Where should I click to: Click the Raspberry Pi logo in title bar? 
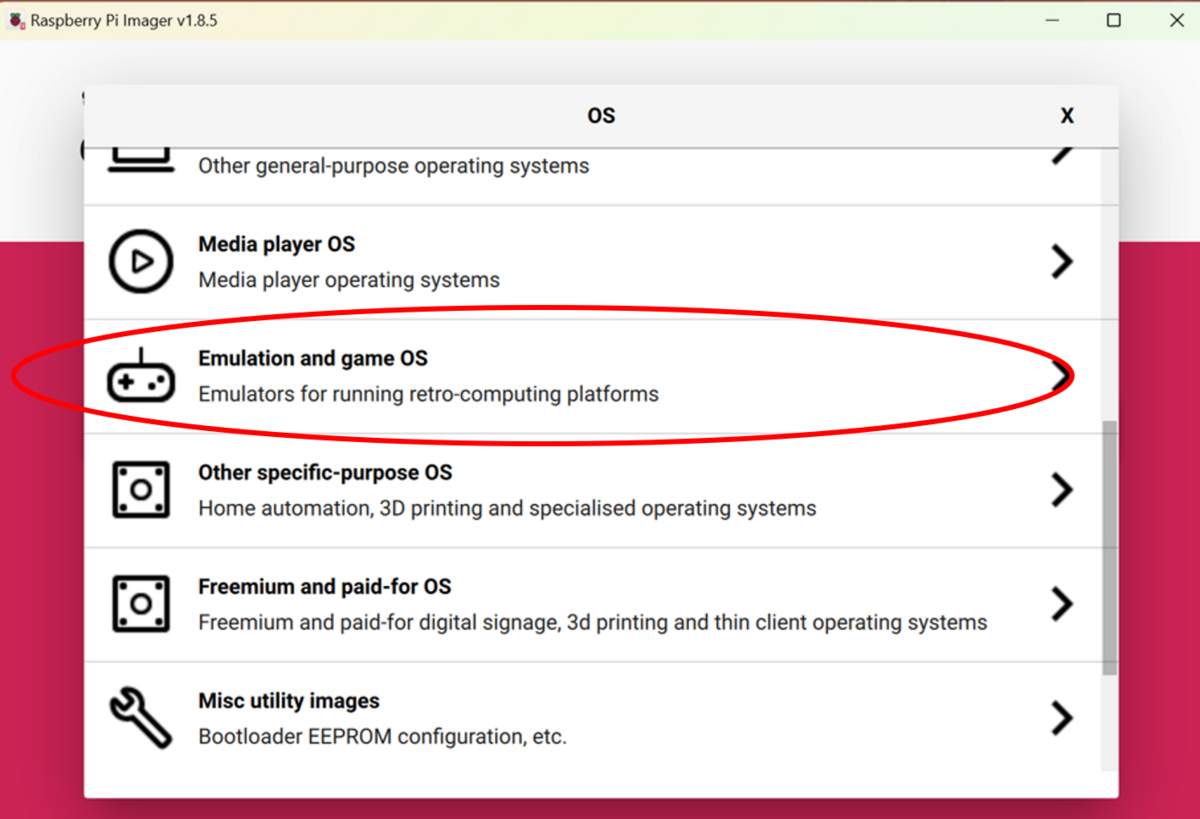(17, 20)
